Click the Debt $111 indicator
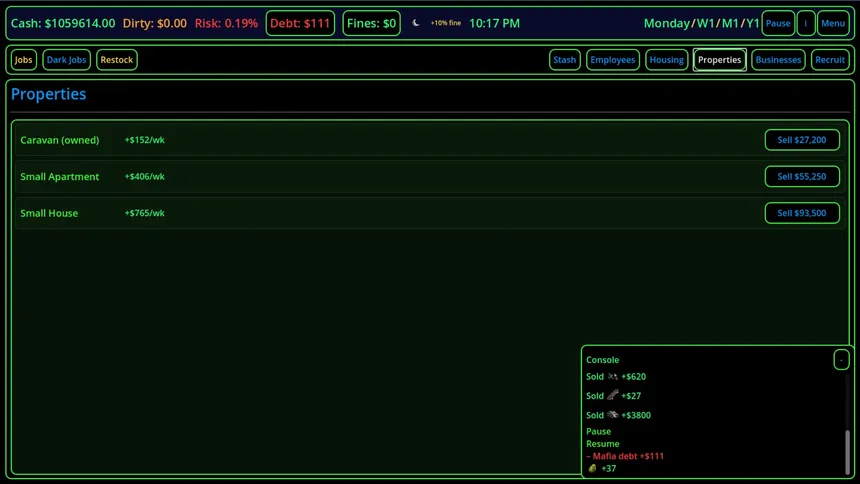 300,23
